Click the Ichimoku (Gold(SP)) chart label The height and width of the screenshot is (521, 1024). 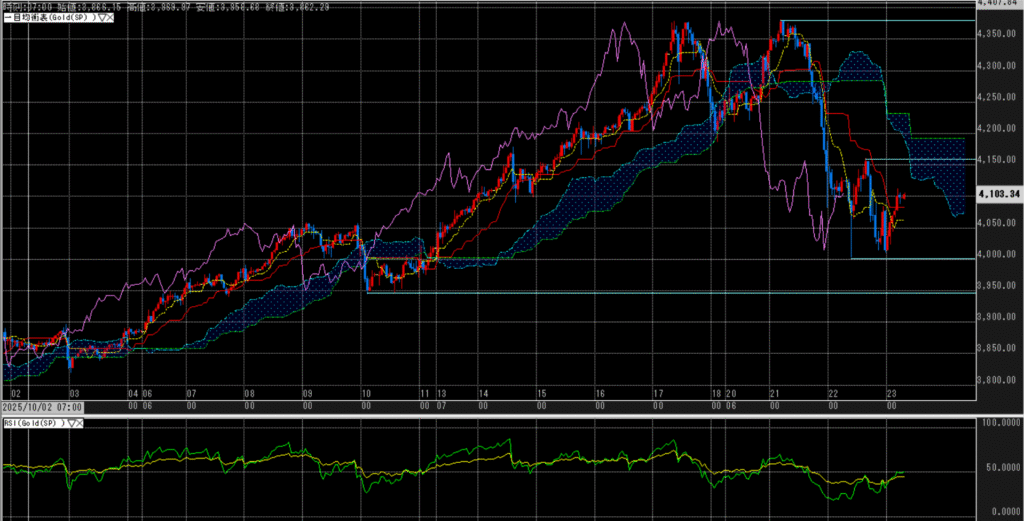click(x=48, y=19)
